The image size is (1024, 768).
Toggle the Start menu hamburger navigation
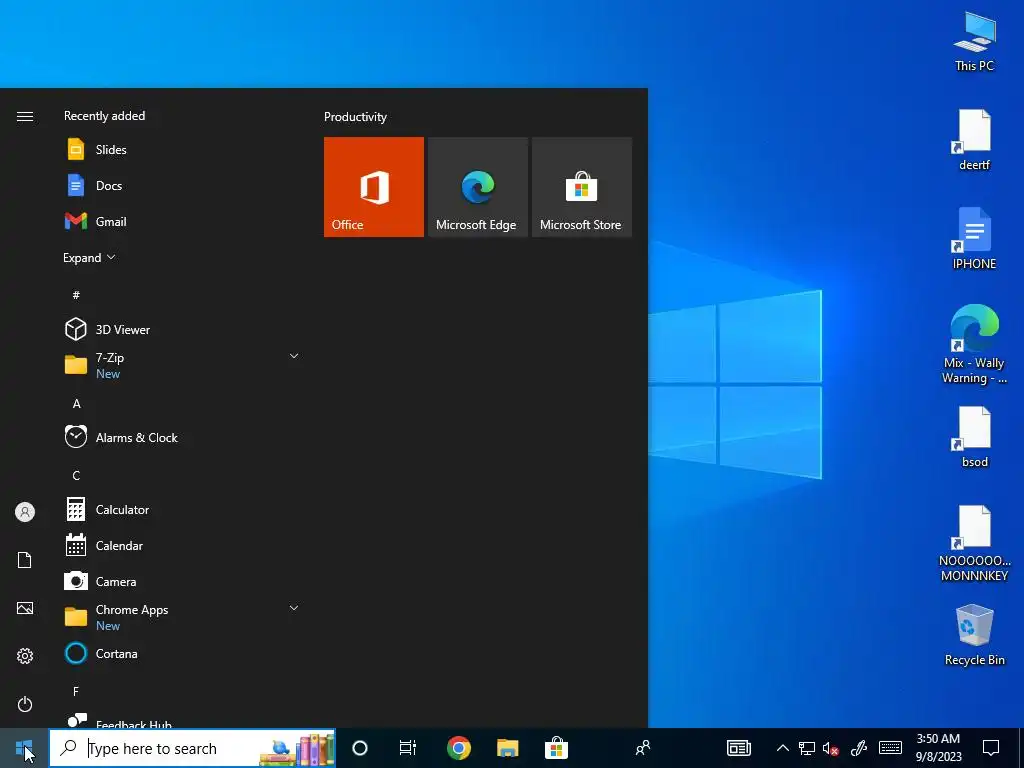pos(25,116)
